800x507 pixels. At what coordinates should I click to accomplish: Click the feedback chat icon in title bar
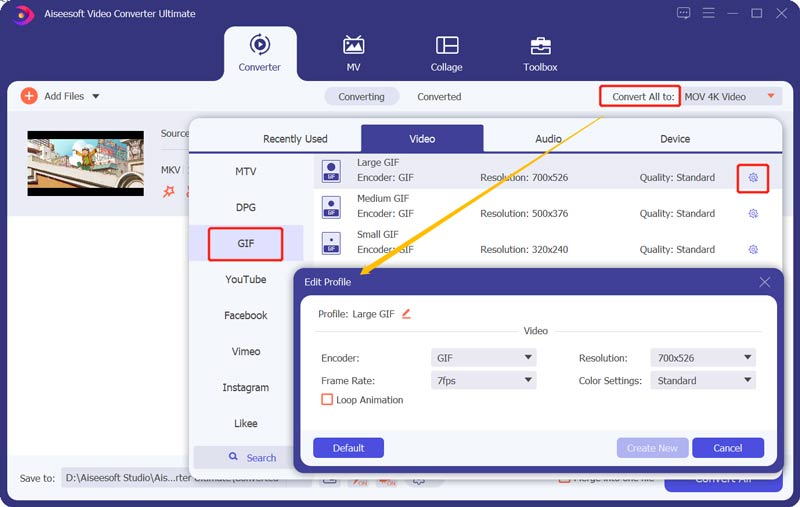coord(683,13)
